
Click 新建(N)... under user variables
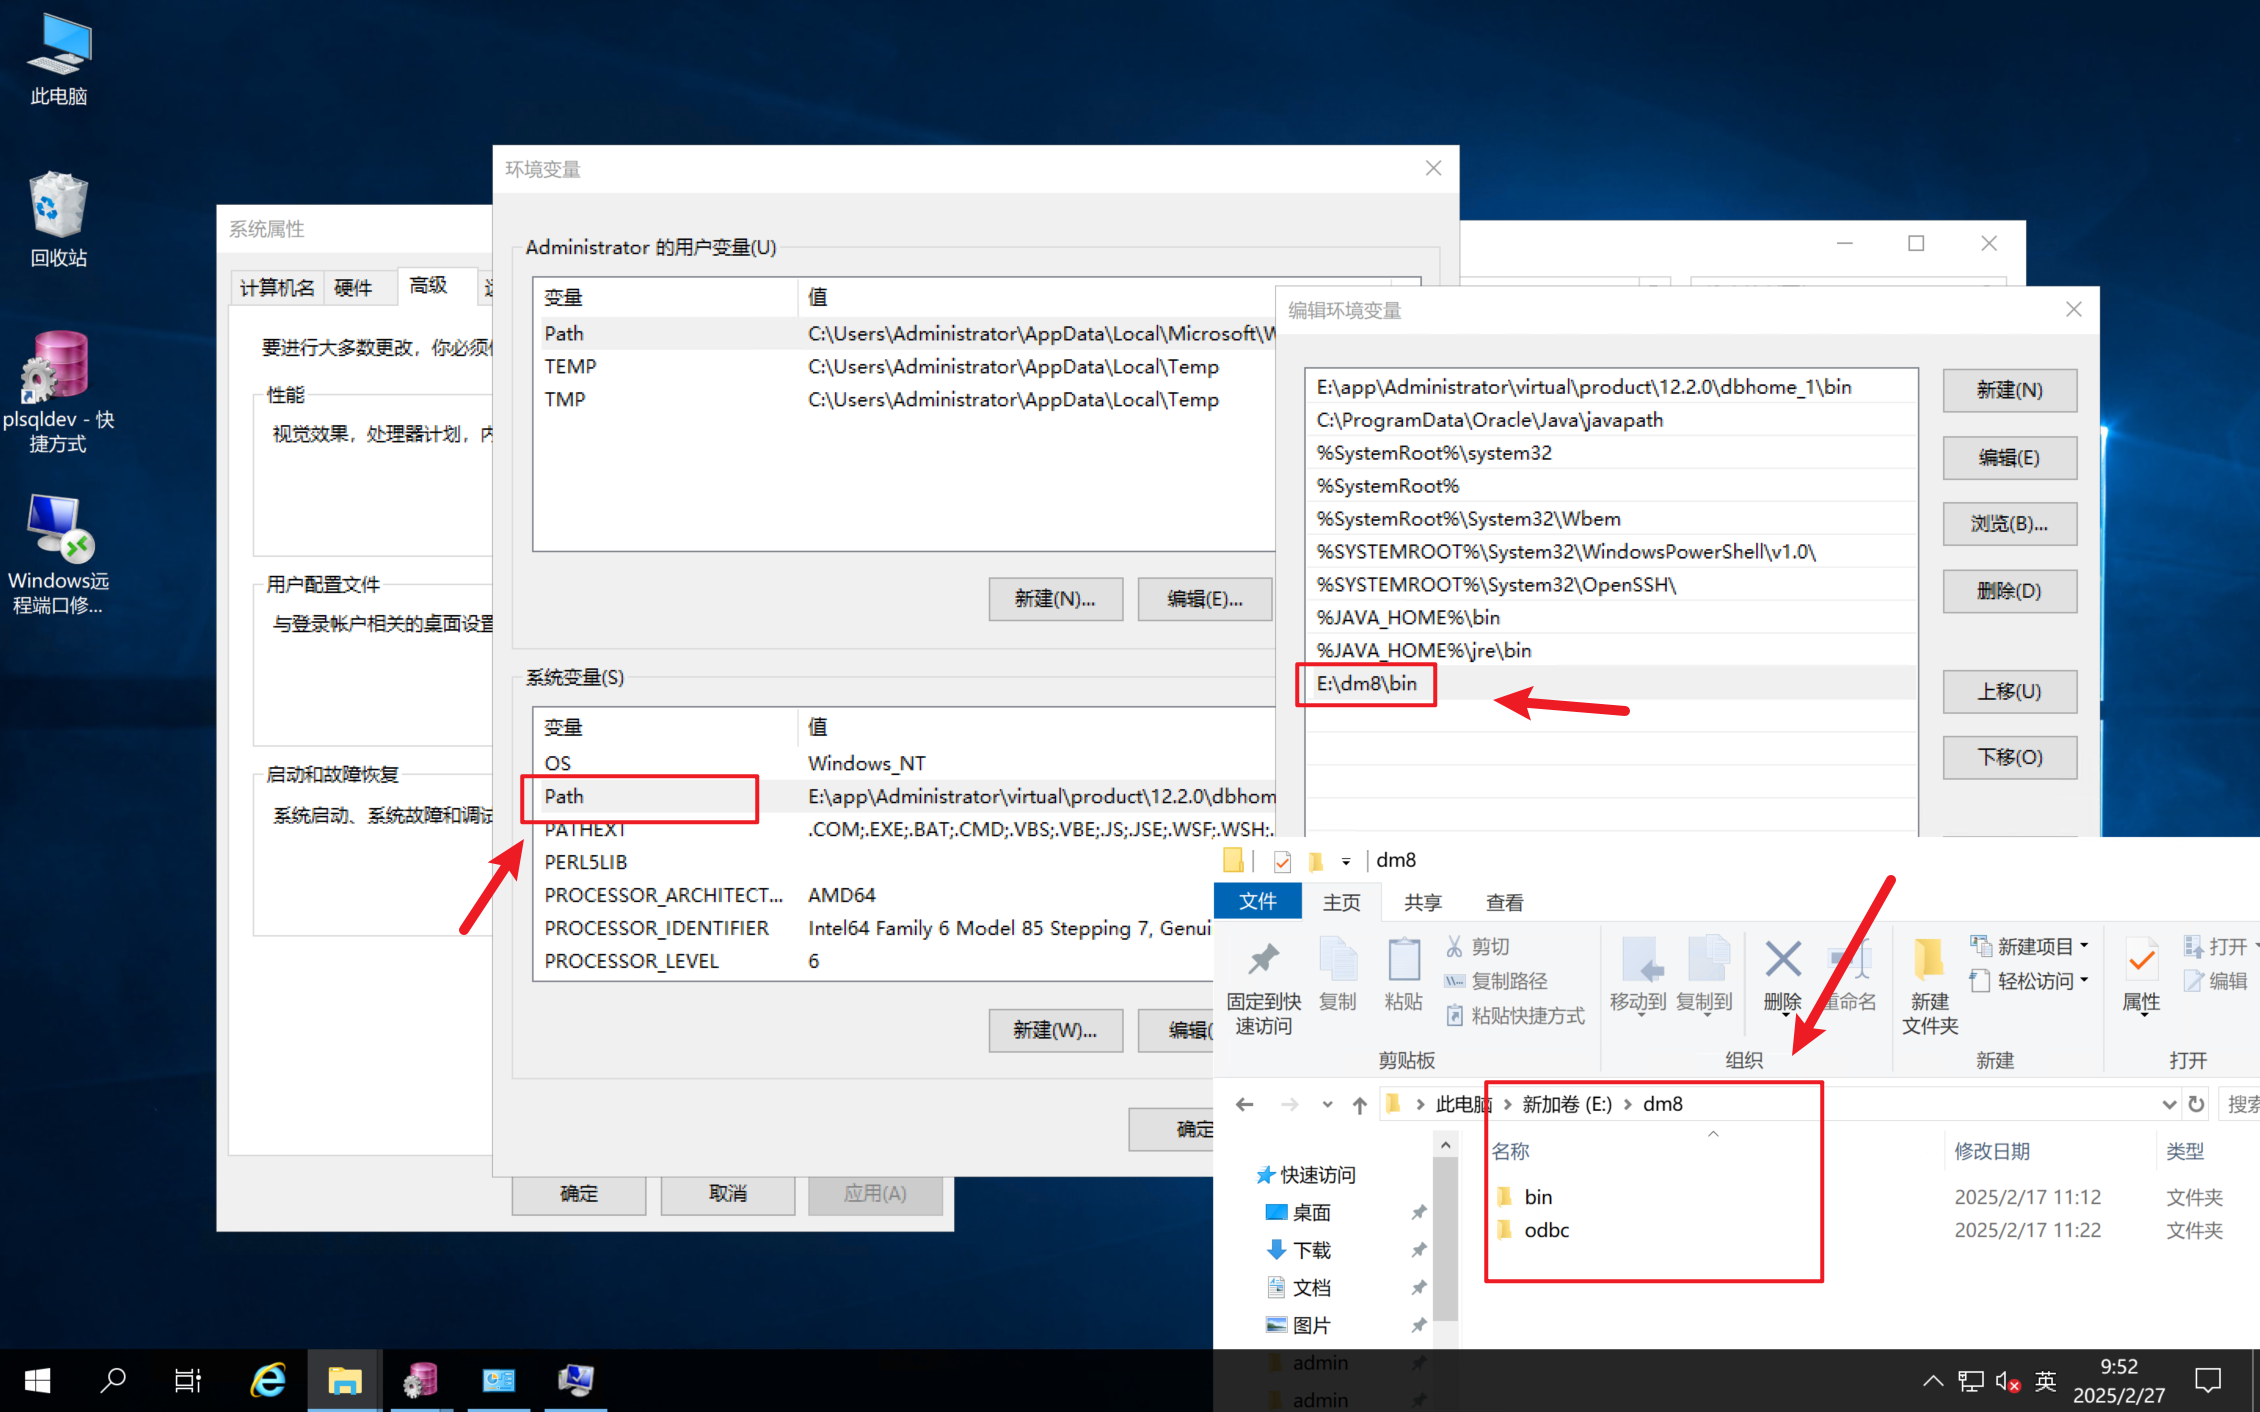click(x=1055, y=598)
